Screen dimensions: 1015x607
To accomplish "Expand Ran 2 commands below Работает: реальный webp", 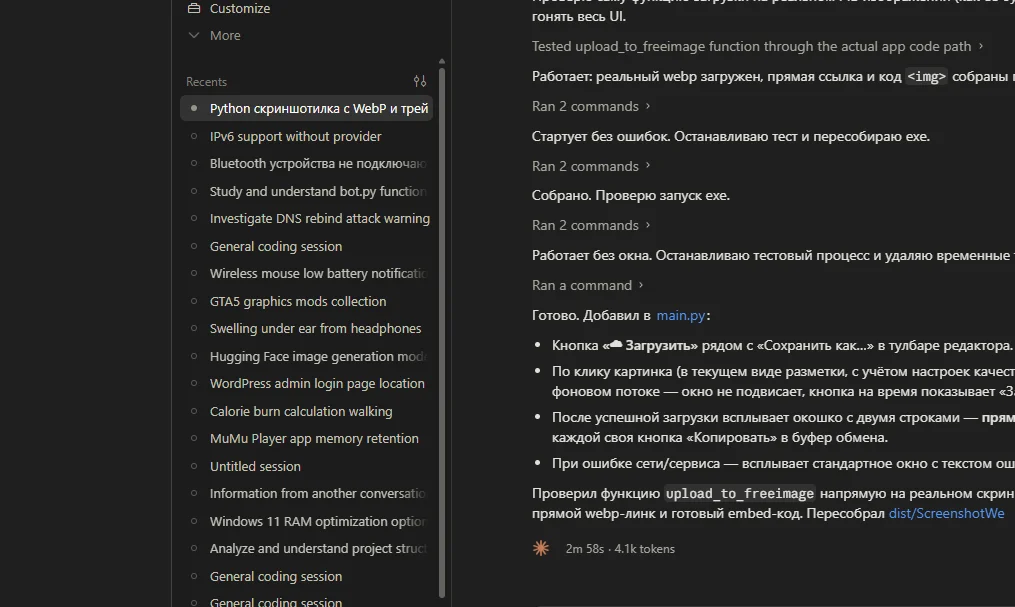I will [590, 106].
